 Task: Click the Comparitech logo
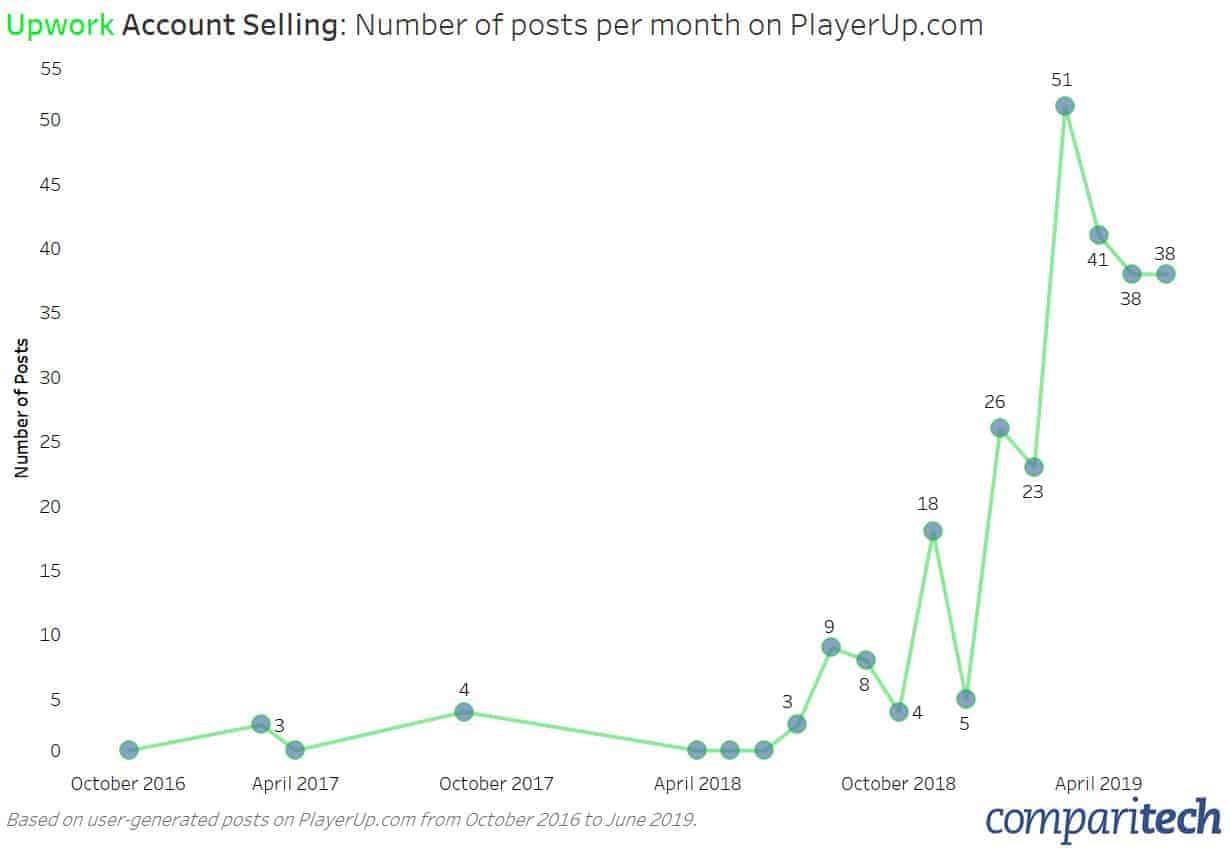(1103, 816)
